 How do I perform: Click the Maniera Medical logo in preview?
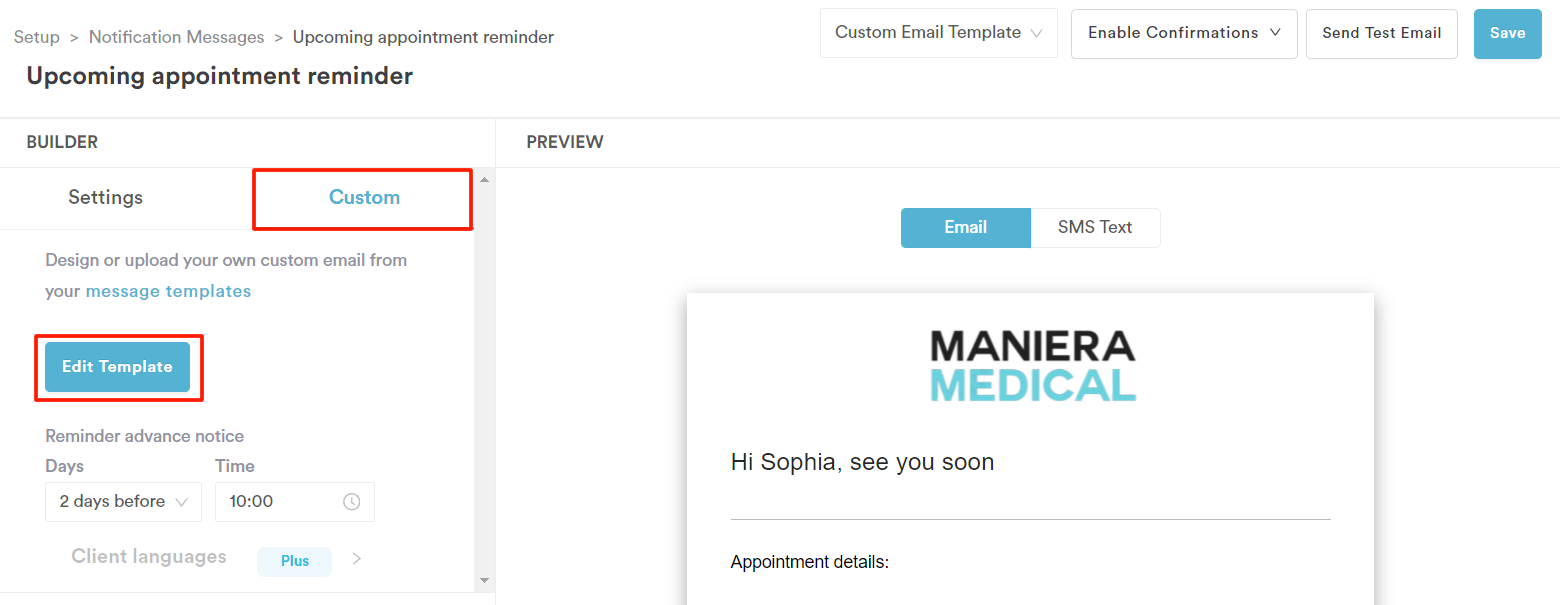coord(1033,367)
